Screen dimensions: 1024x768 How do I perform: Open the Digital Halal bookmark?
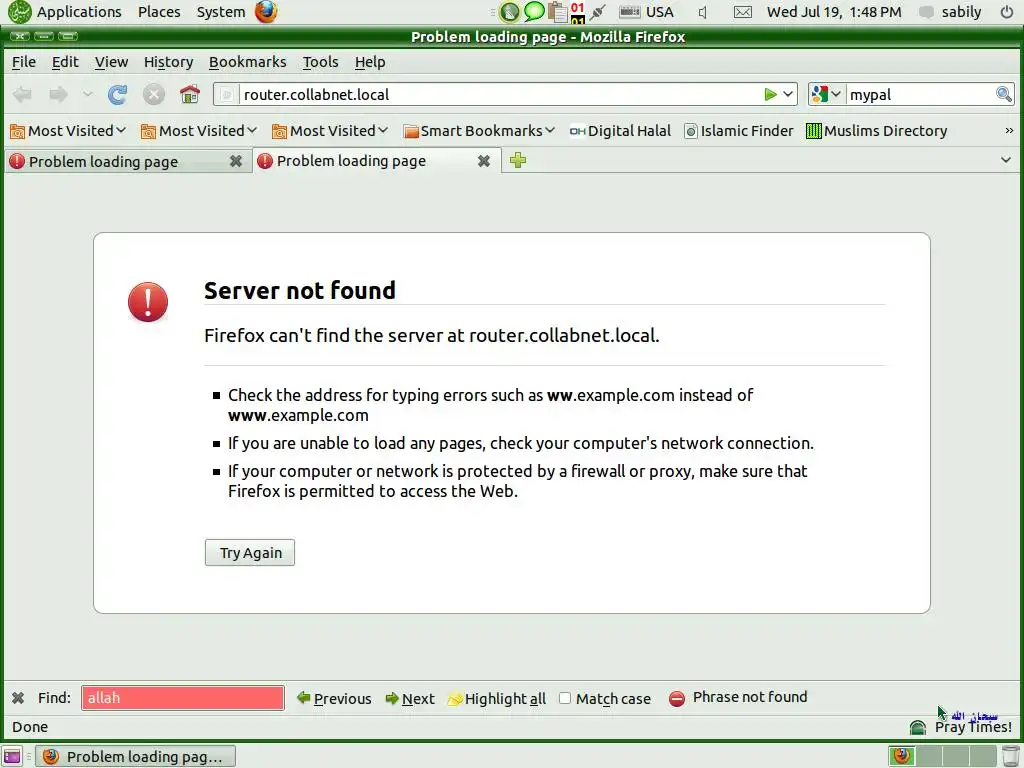tap(620, 131)
